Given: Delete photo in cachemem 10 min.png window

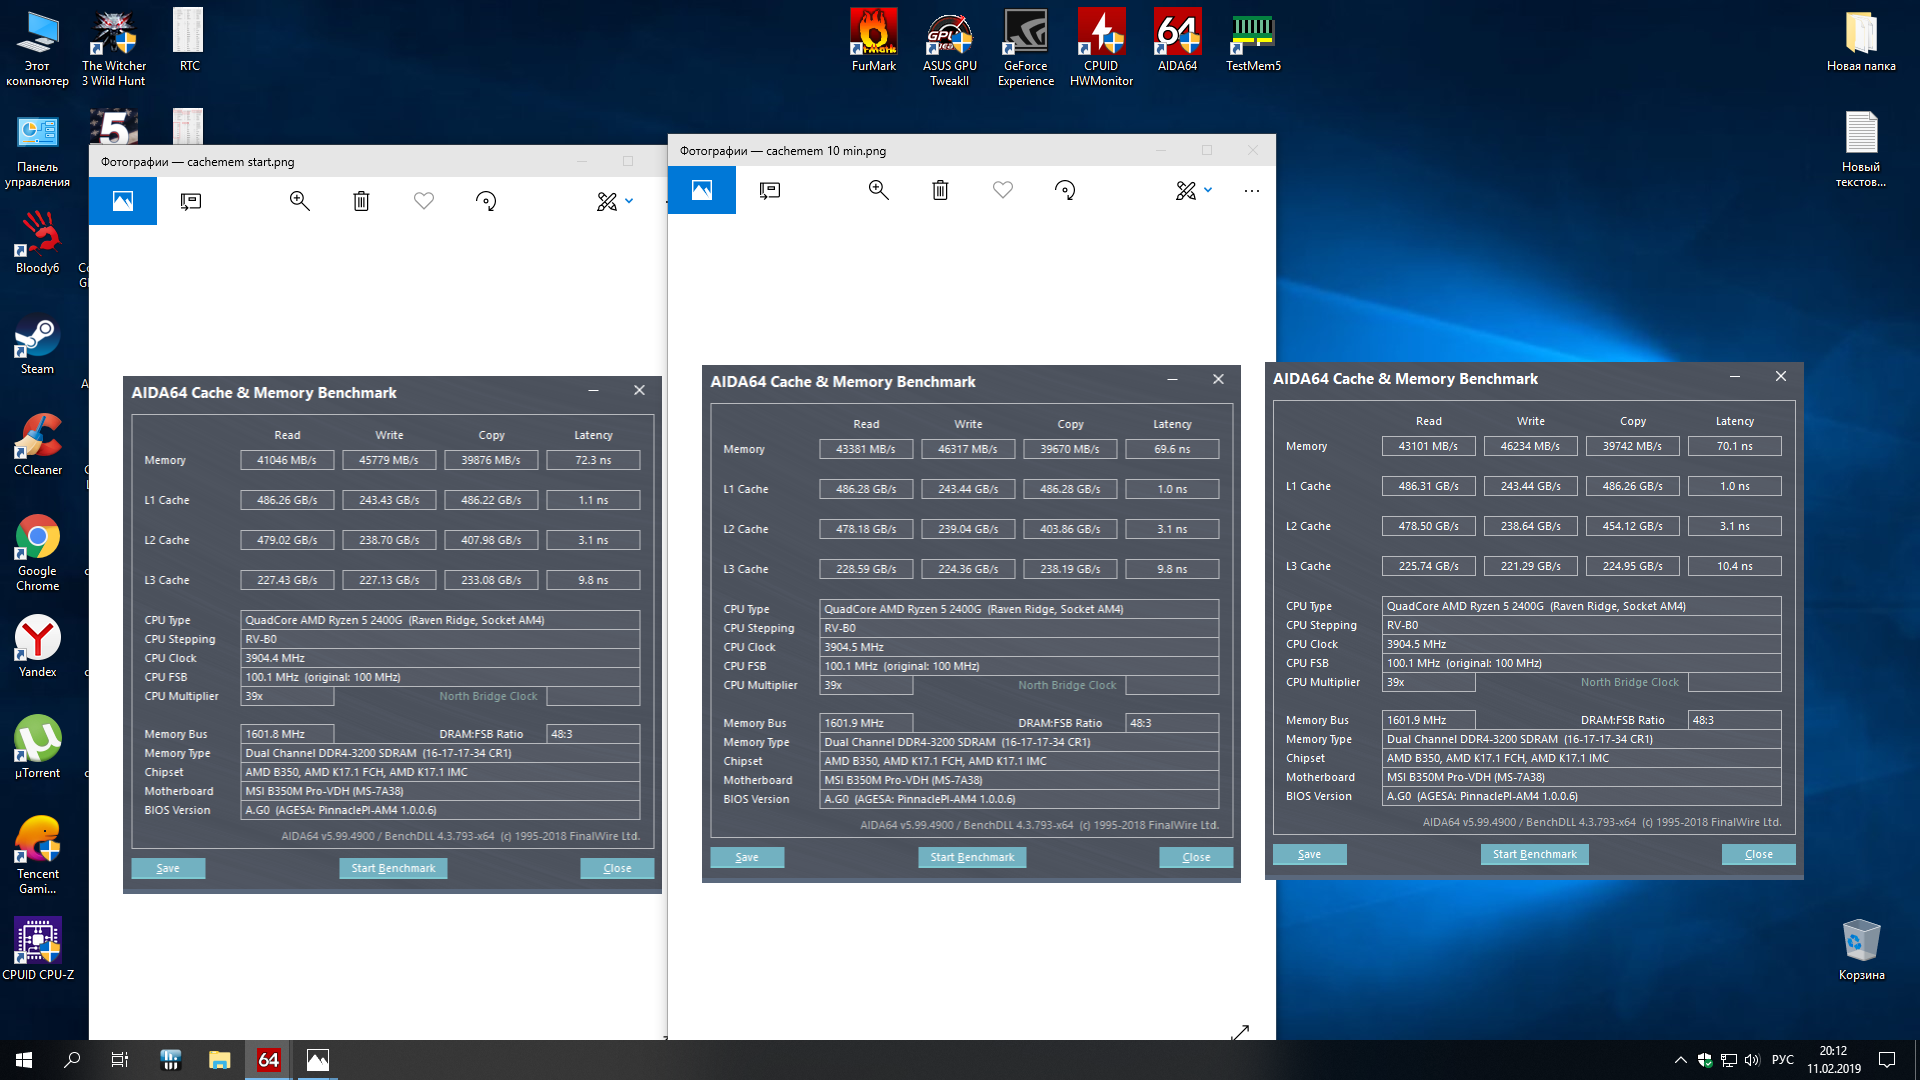Looking at the screenshot, I should point(940,190).
